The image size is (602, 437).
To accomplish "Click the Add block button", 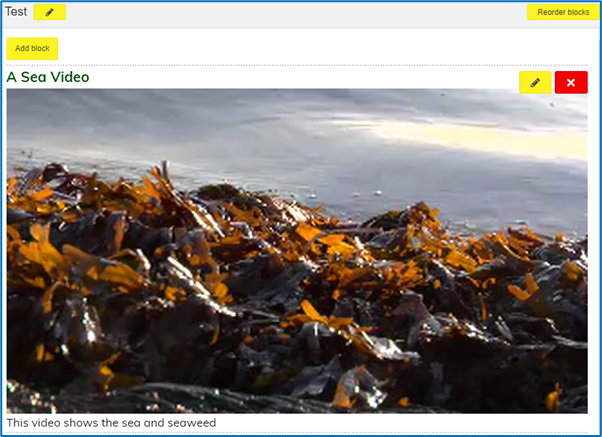I will 32,48.
